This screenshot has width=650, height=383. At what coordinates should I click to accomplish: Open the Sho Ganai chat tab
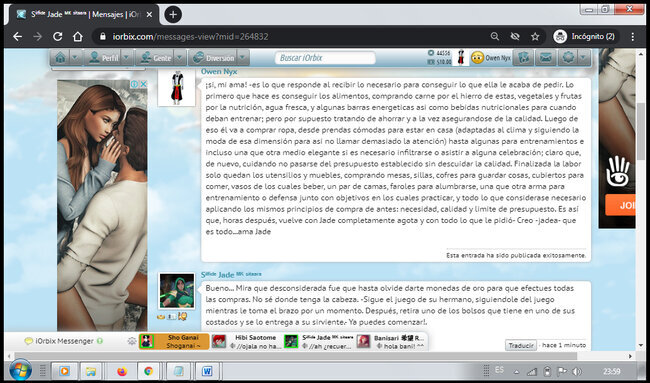coord(174,342)
